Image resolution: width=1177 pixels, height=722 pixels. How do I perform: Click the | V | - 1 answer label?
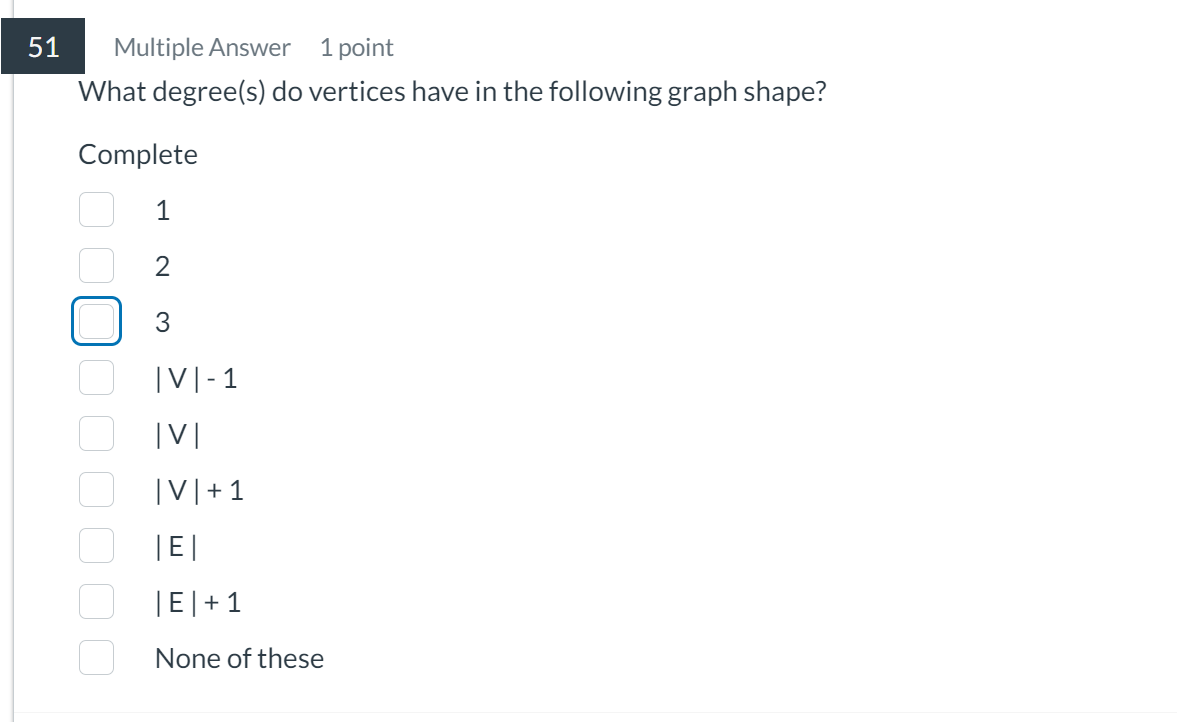click(196, 377)
